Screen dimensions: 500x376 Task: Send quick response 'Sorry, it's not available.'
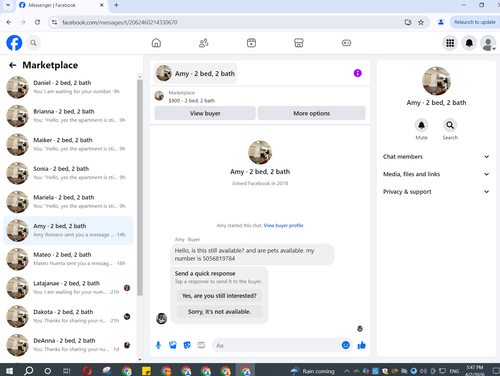(x=219, y=312)
